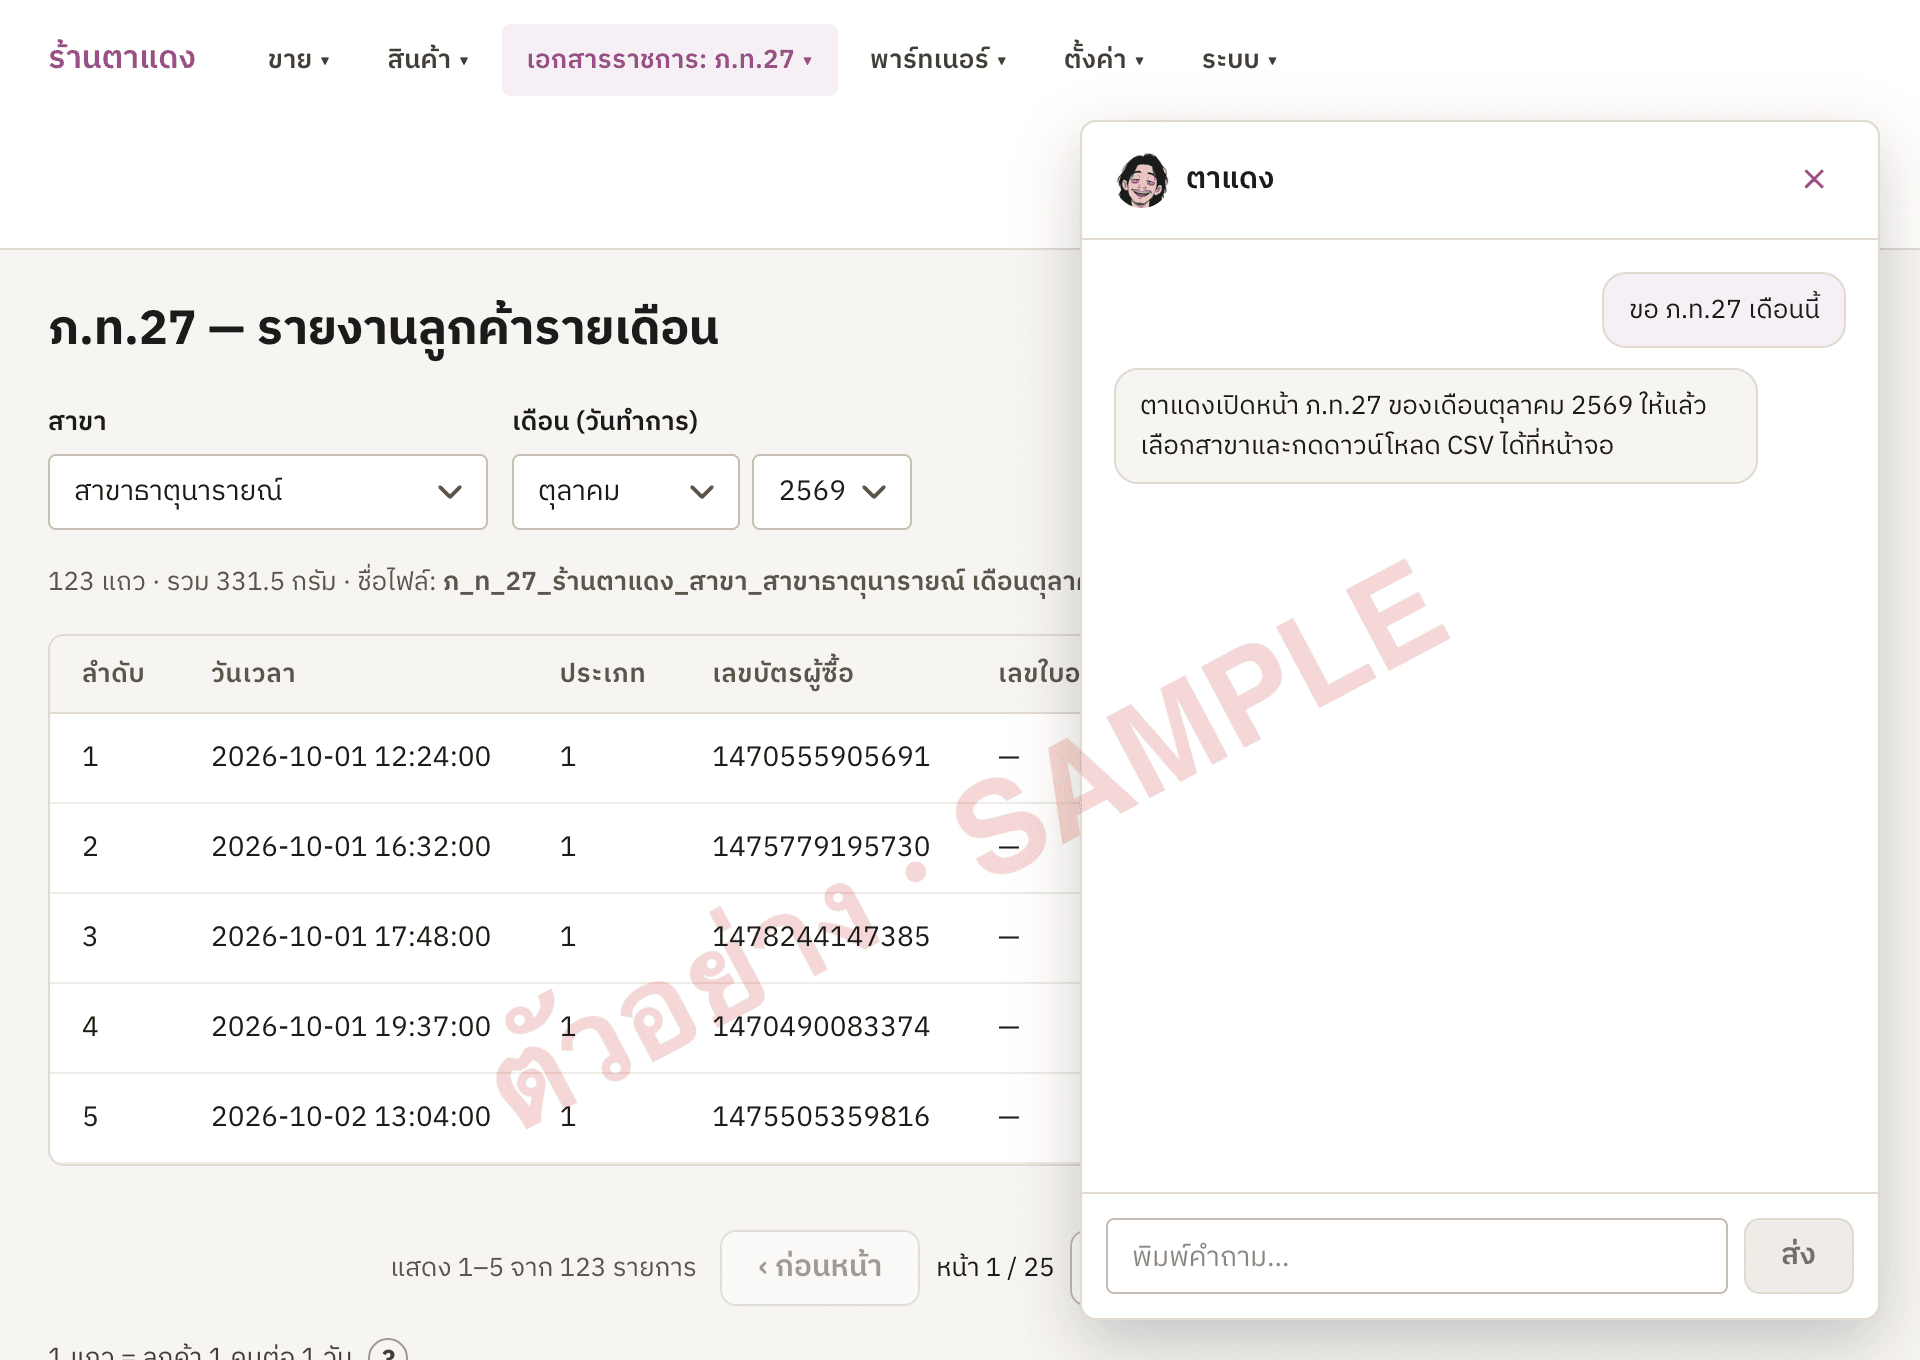Click the วันเวลา column header

pyautogui.click(x=253, y=673)
